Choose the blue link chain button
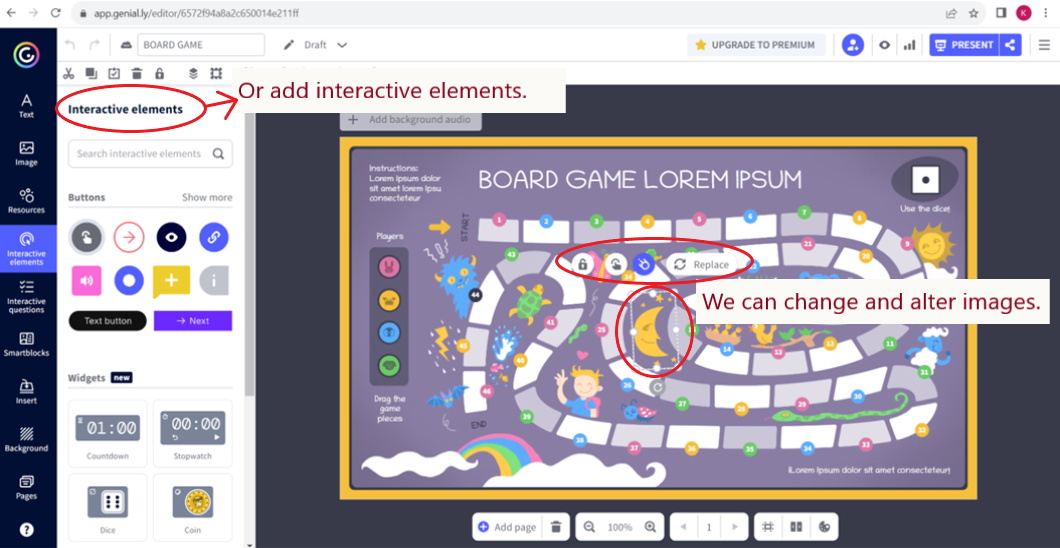 coord(213,237)
